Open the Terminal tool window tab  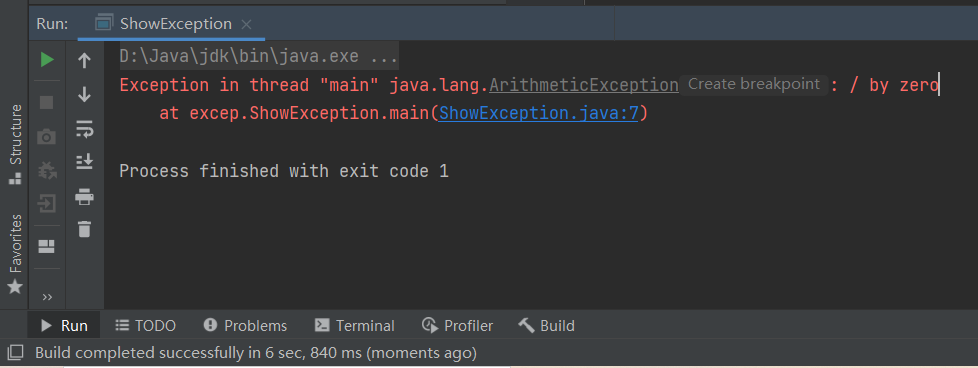pyautogui.click(x=355, y=326)
